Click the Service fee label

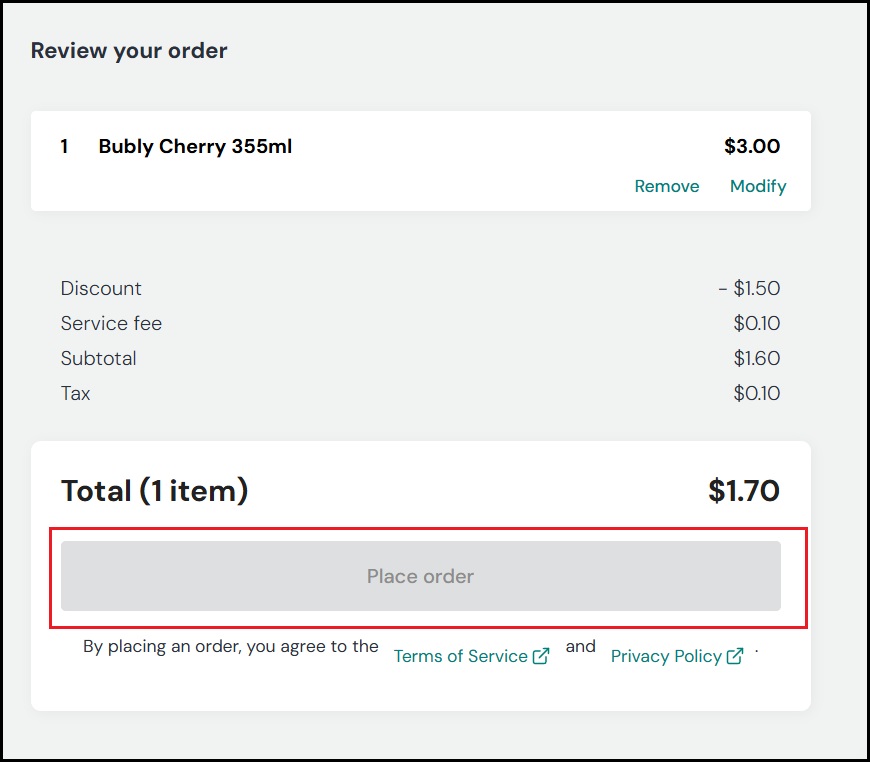point(111,324)
